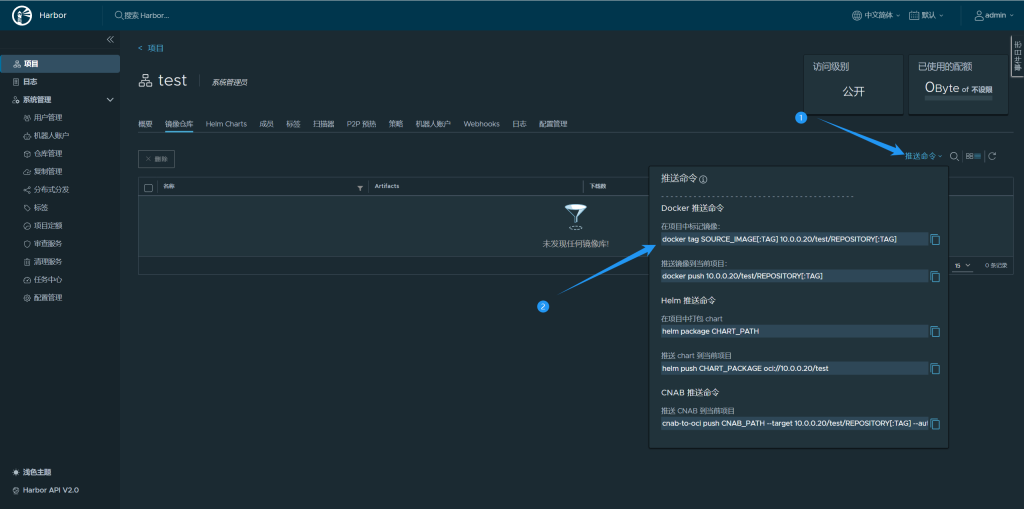The height and width of the screenshot is (509, 1024).
Task: Copy the helm package command
Action: (x=935, y=331)
